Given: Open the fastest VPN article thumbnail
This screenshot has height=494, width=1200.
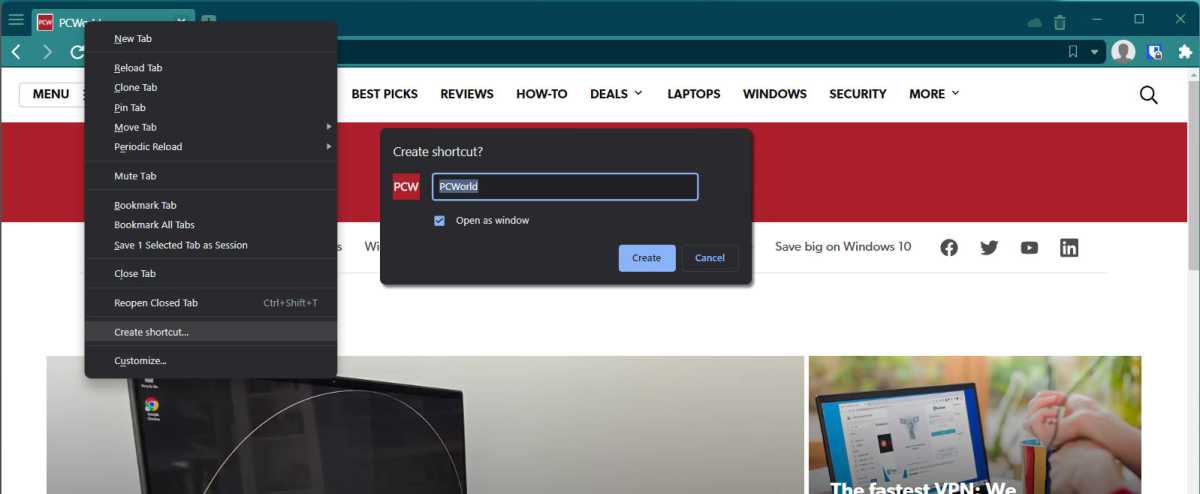Looking at the screenshot, I should click(x=975, y=425).
